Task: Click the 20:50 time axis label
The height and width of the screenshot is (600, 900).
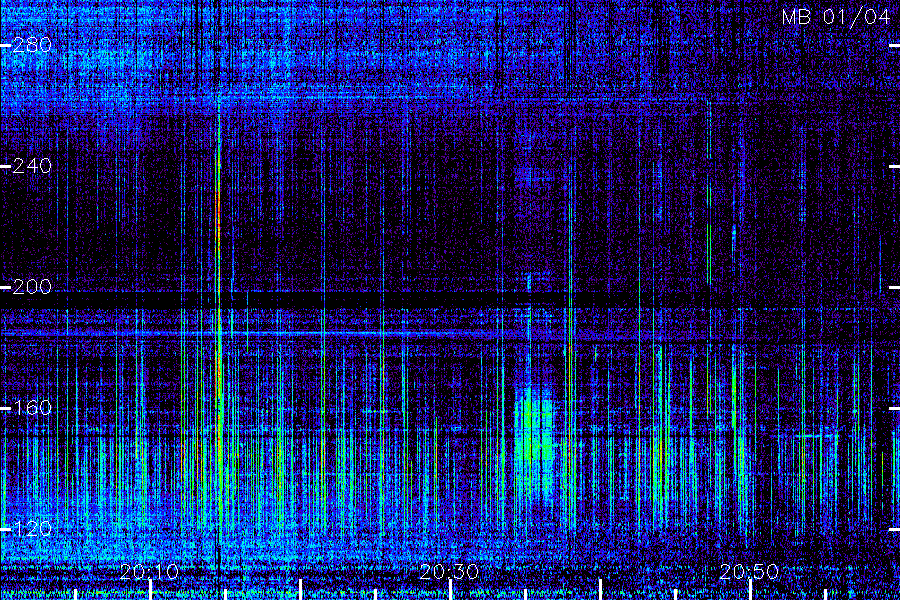Action: 749,572
